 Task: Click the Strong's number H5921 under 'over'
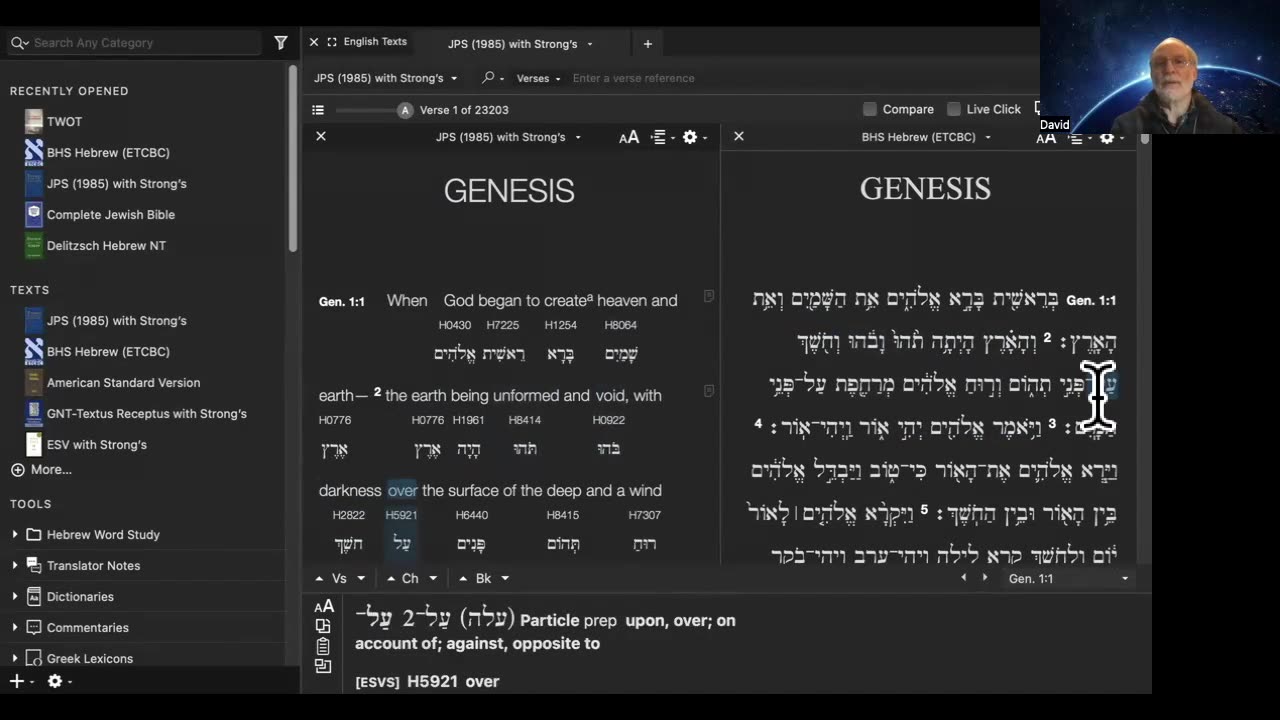pos(401,515)
